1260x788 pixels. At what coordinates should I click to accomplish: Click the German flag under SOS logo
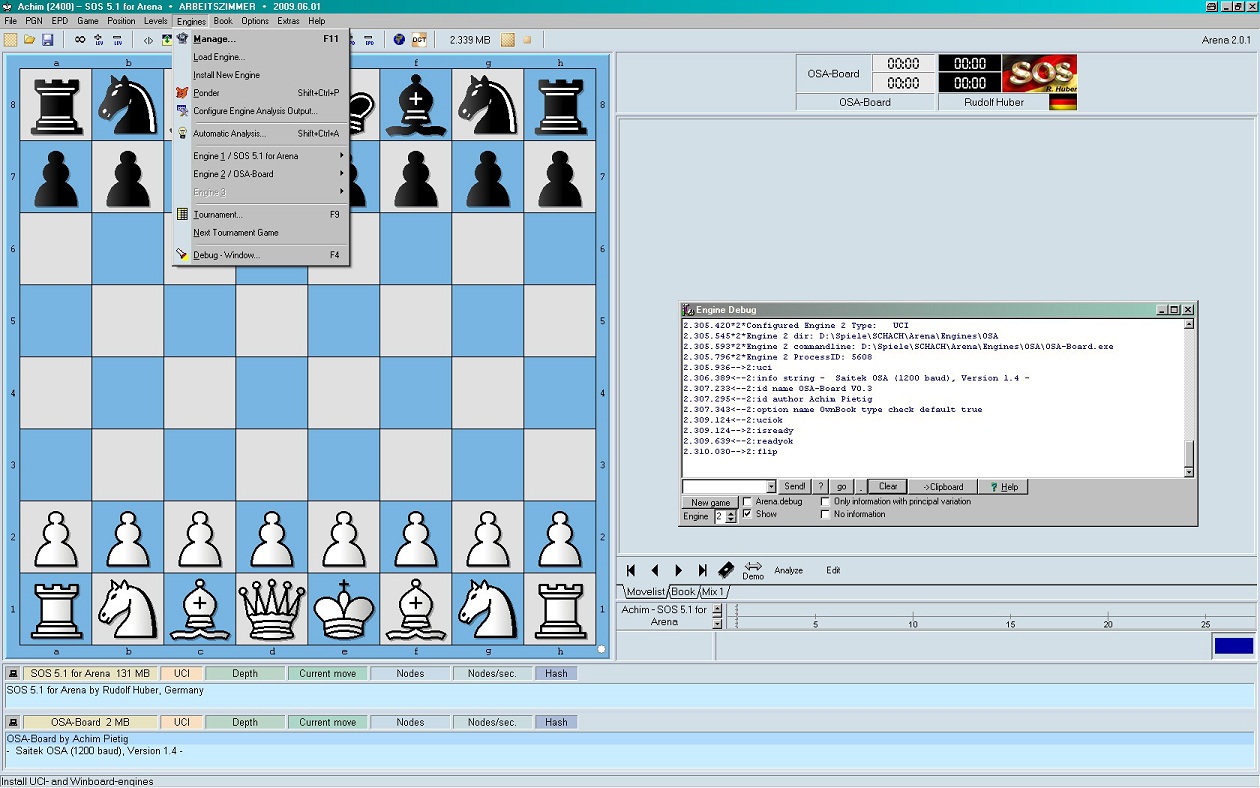[x=1063, y=102]
